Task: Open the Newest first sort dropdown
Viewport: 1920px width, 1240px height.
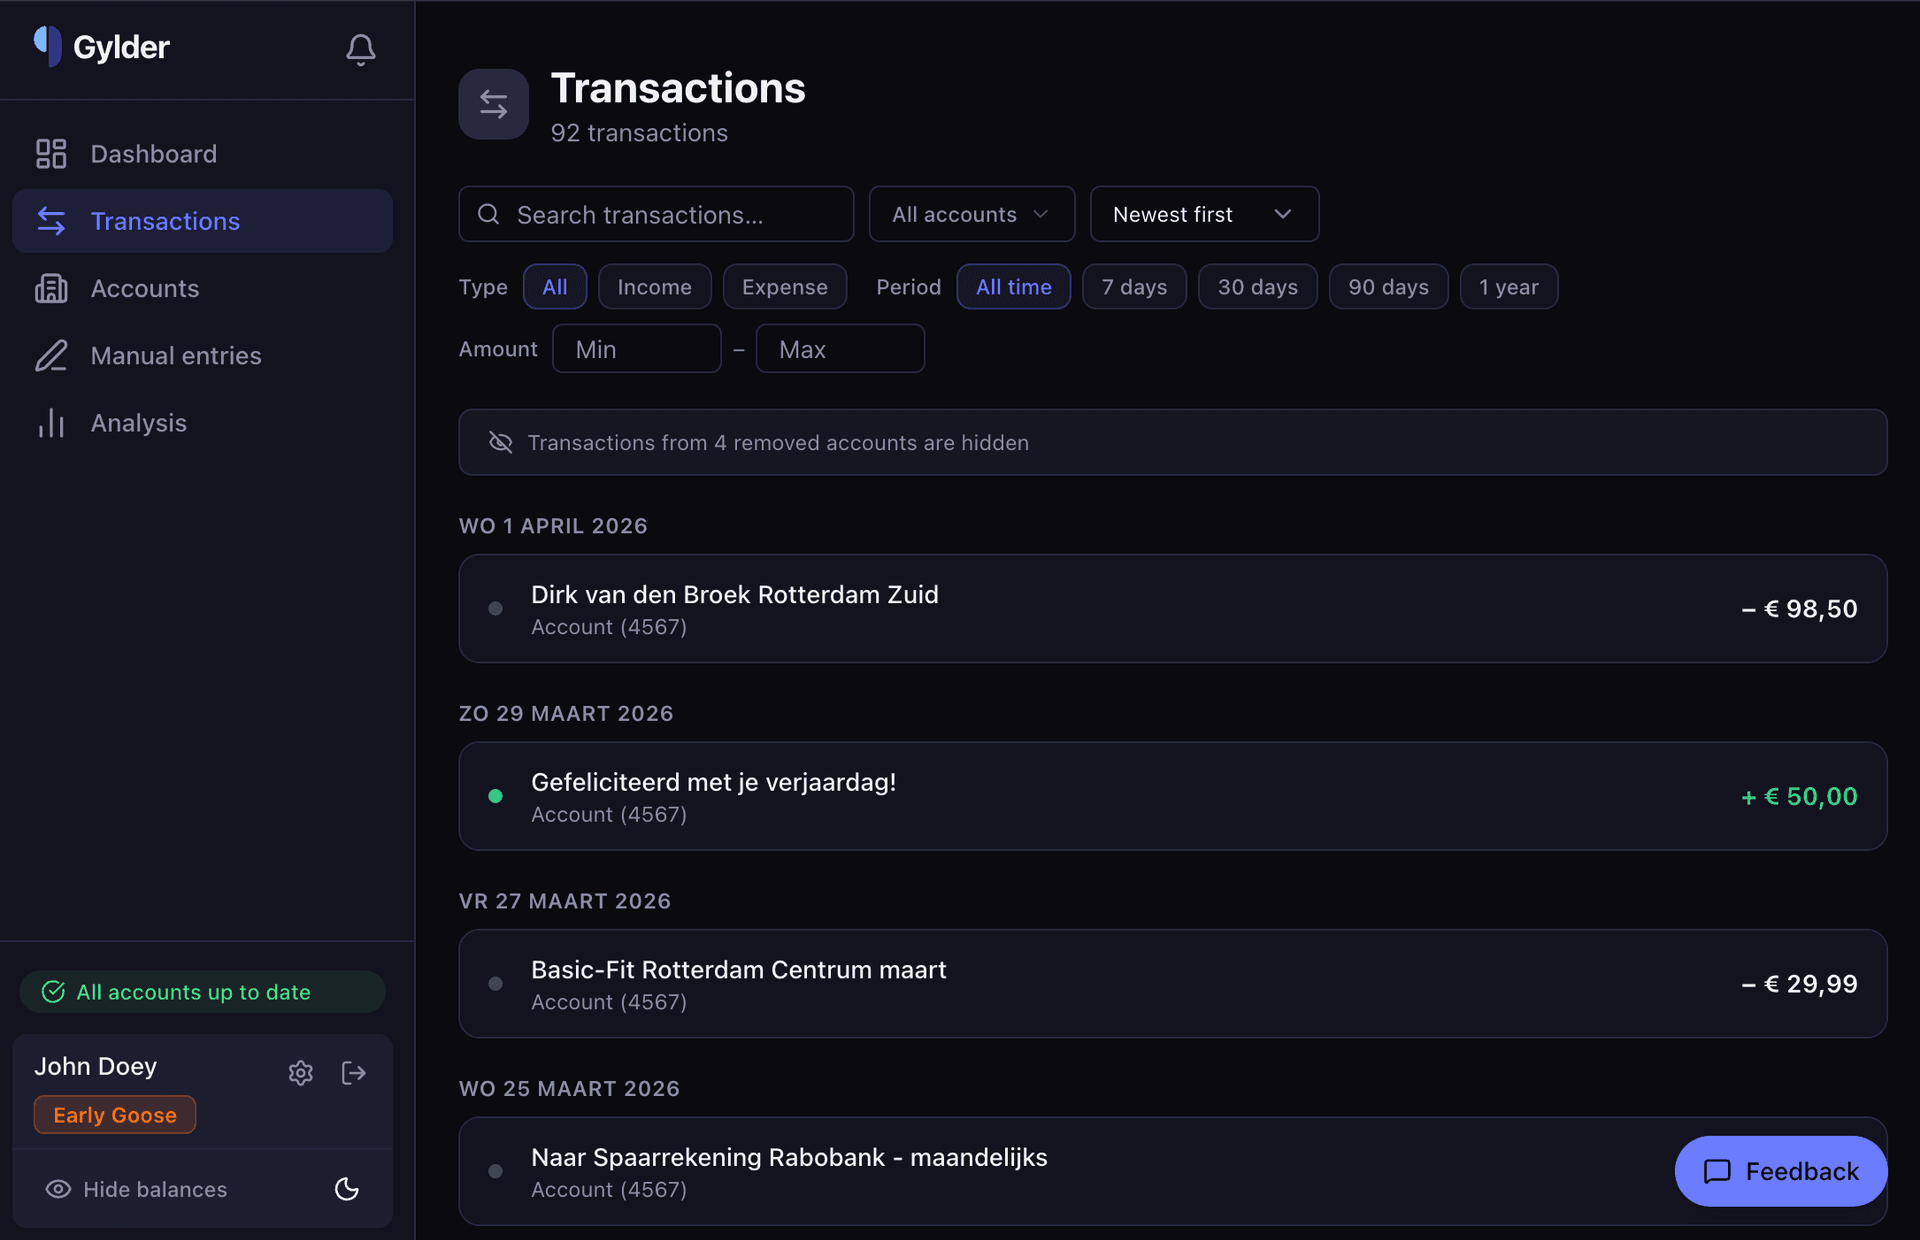Action: click(1203, 214)
